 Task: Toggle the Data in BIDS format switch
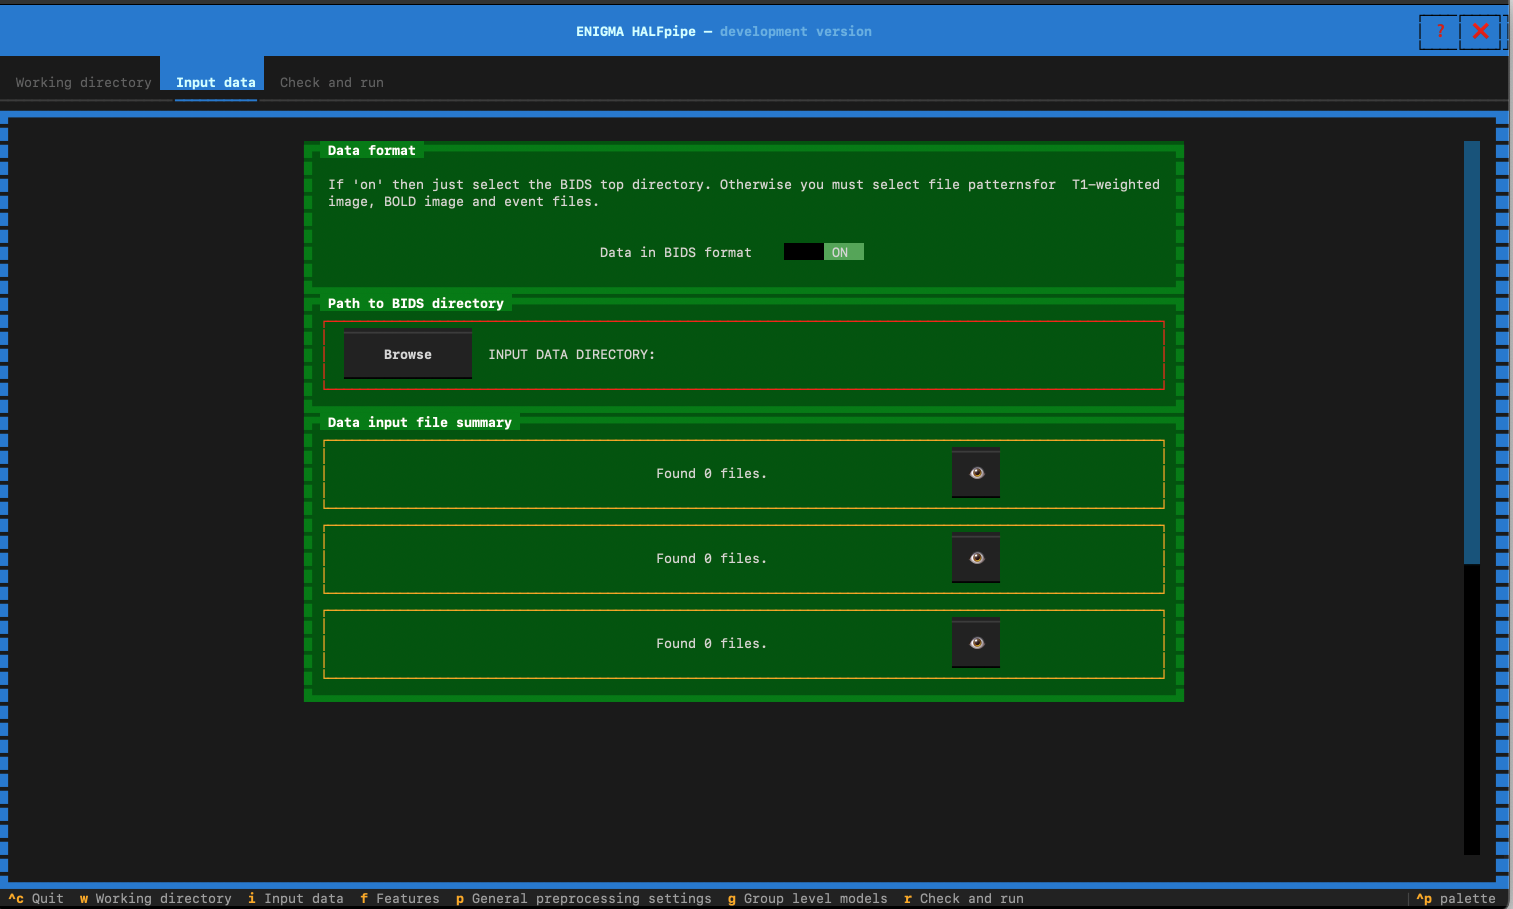pyautogui.click(x=823, y=252)
